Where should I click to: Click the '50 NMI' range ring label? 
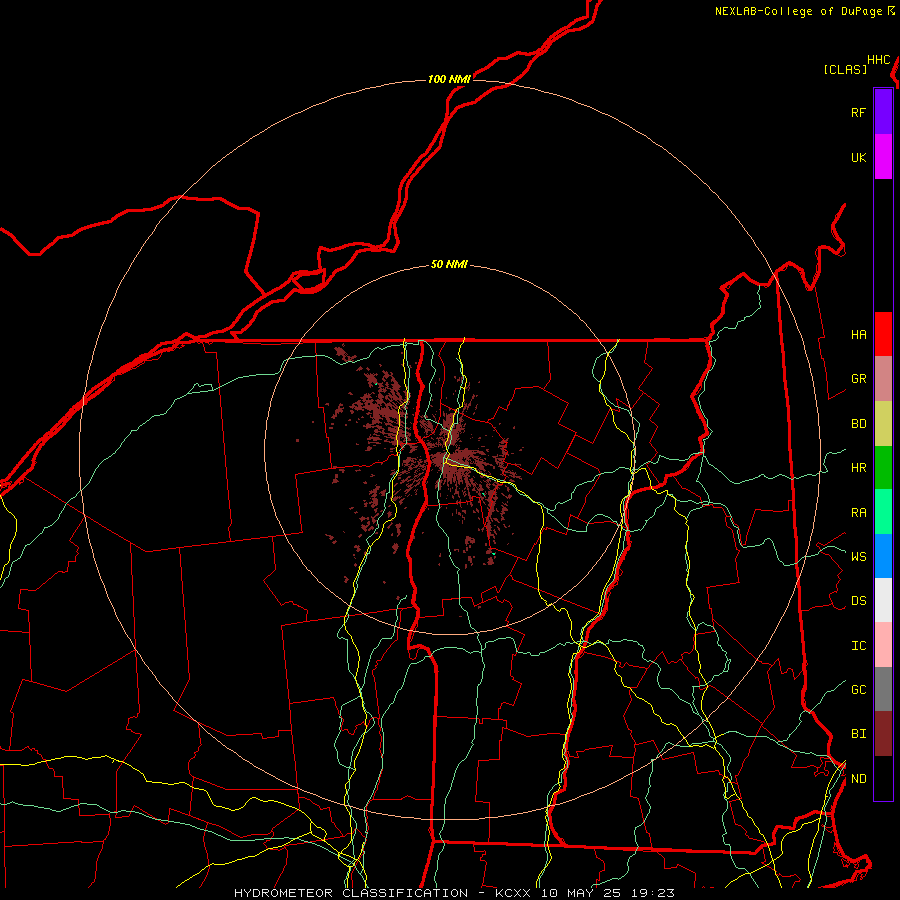point(449,264)
